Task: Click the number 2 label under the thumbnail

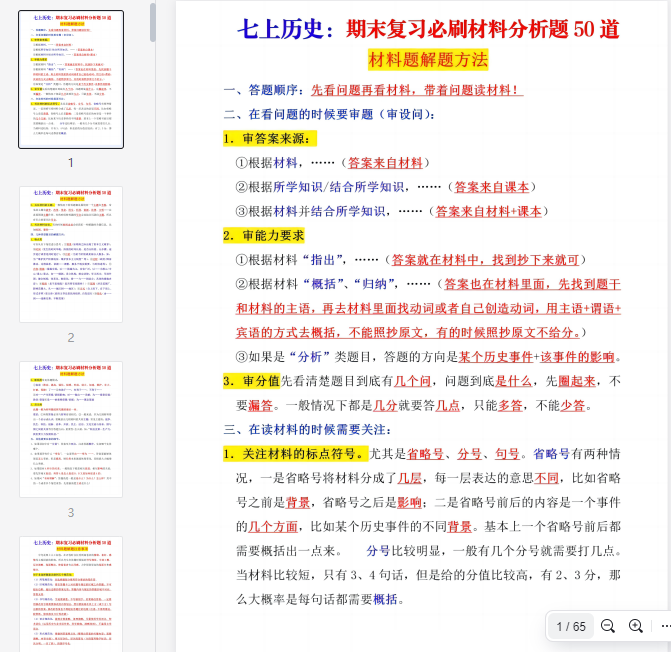Action: click(x=71, y=337)
